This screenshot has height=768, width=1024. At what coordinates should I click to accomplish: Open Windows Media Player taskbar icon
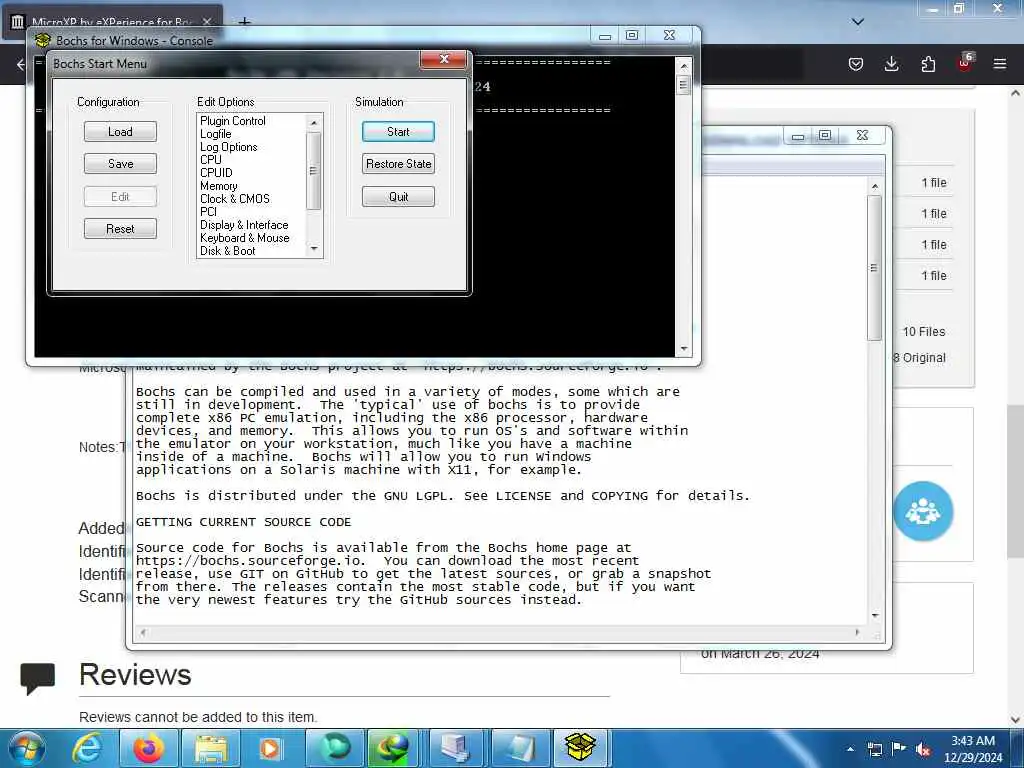(x=271, y=748)
